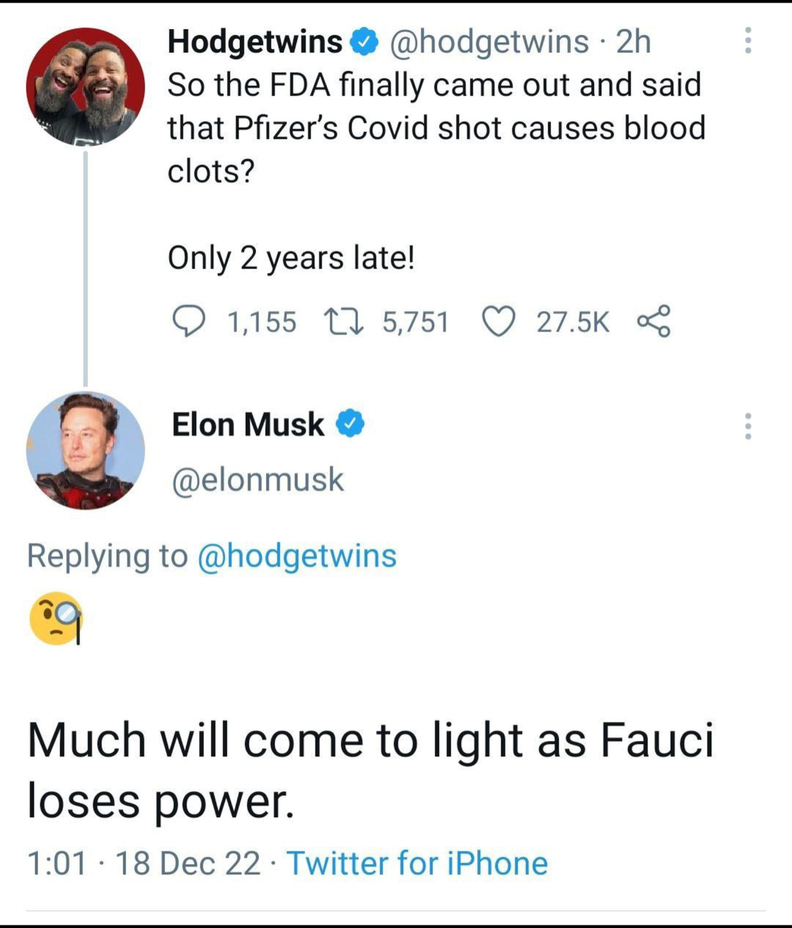Open the Hodgetwins tweet text about FDA
Viewport: 792px width, 928px height.
(x=436, y=127)
